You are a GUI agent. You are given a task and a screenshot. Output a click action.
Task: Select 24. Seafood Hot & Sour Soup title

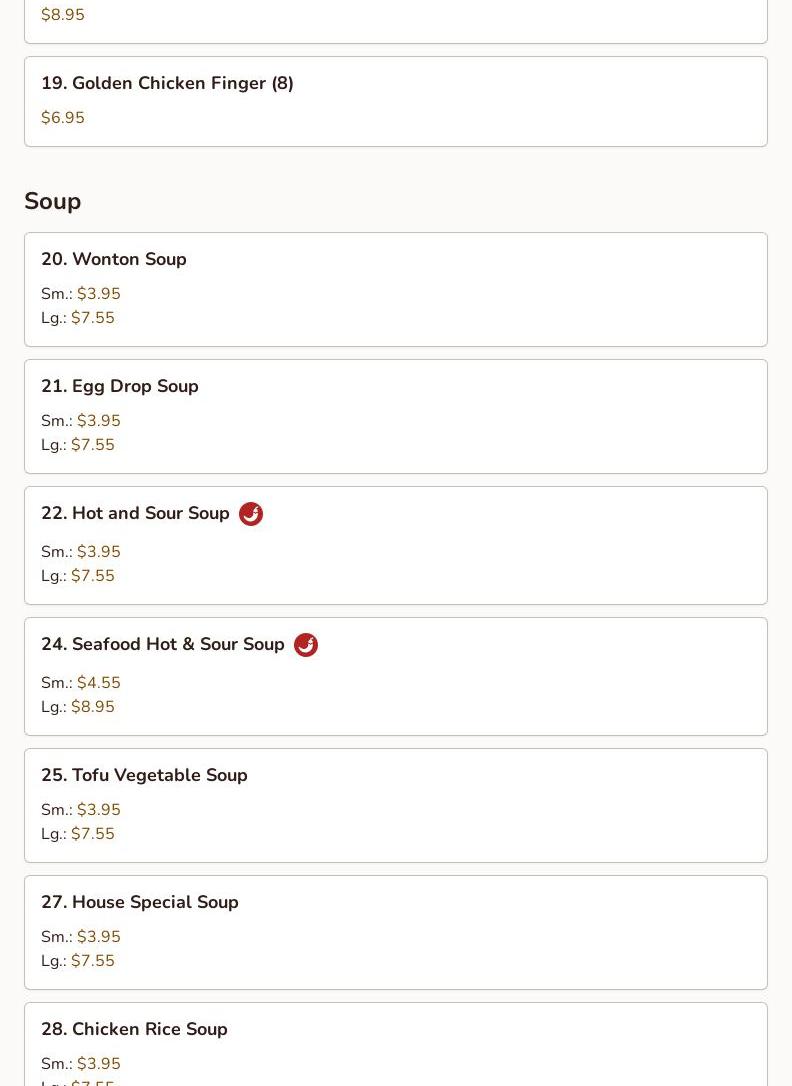coord(163,644)
